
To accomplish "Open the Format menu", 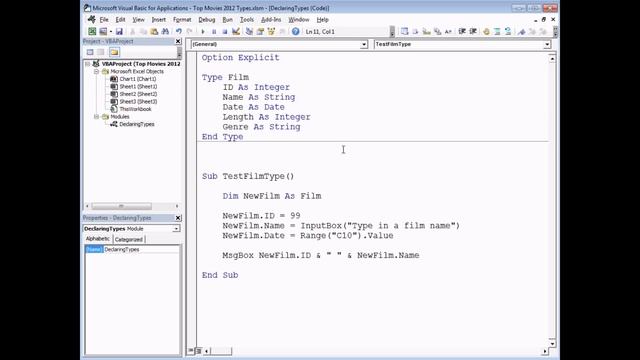I will click(182, 20).
